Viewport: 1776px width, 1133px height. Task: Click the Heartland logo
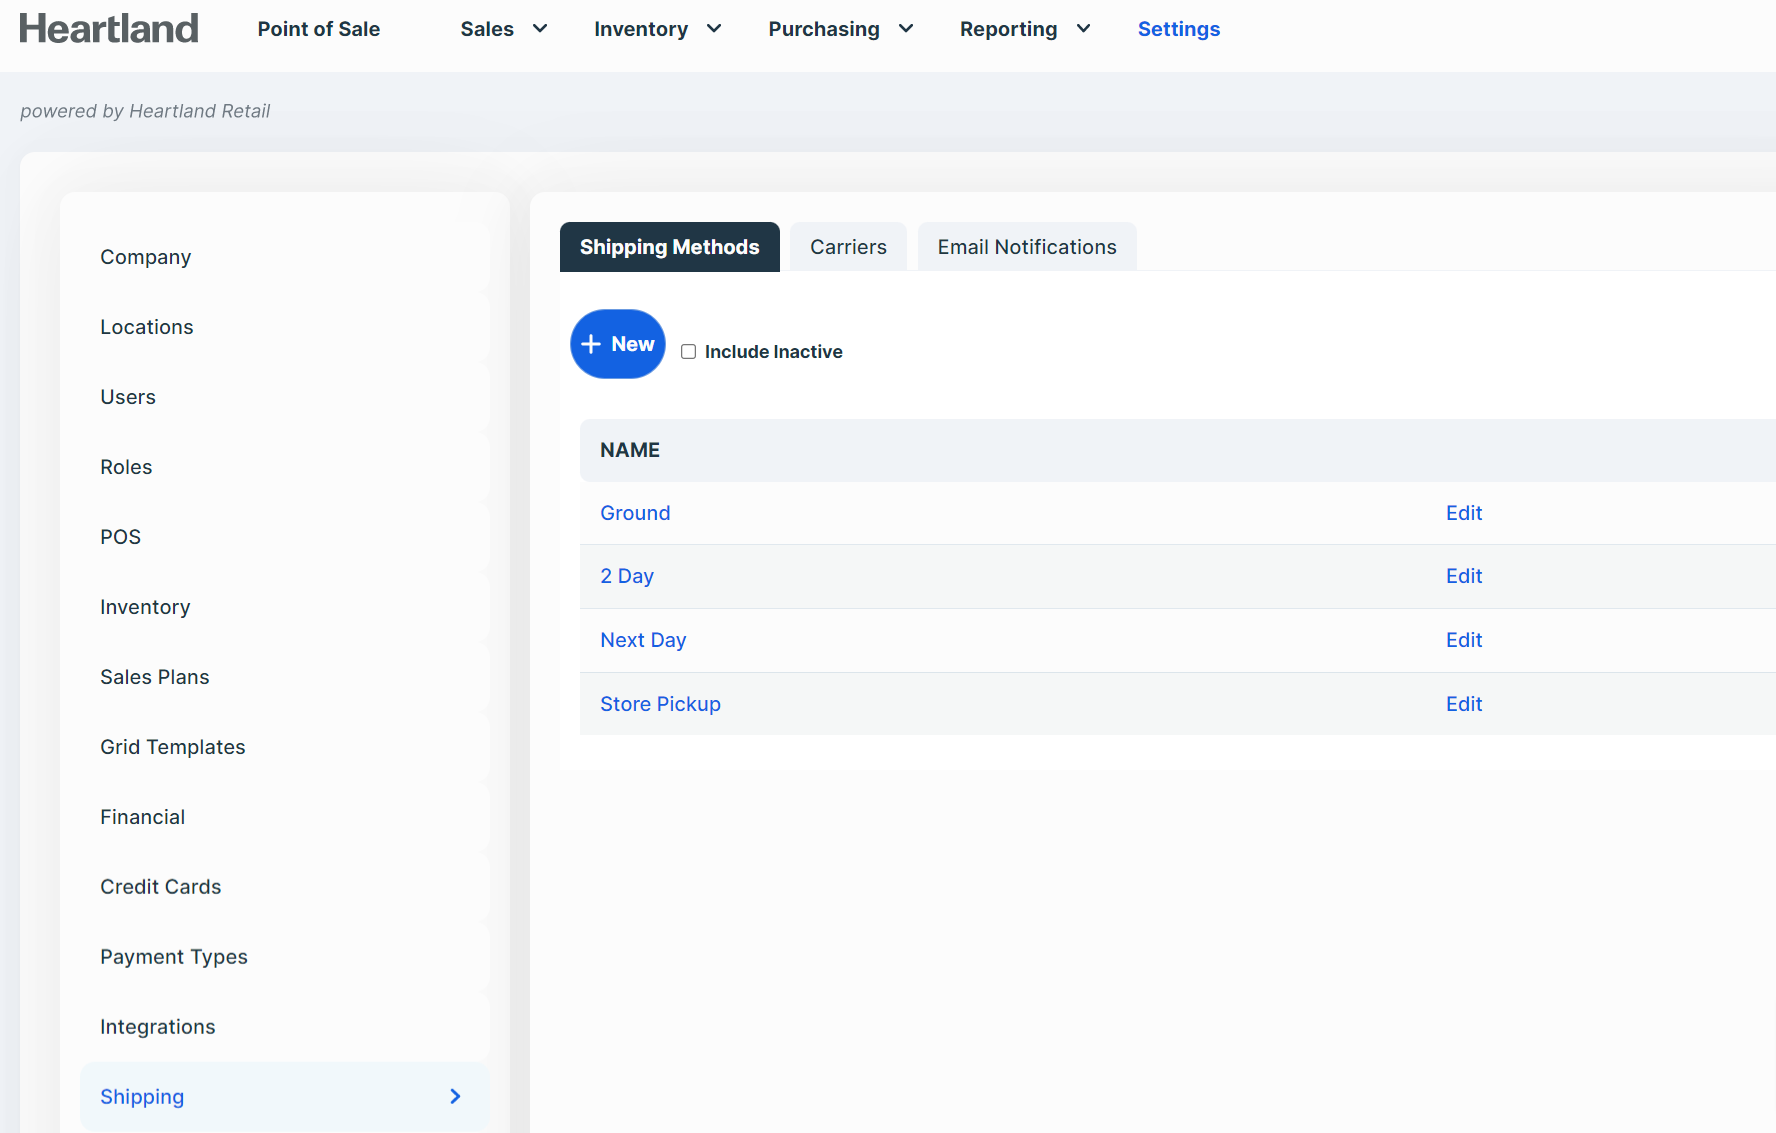pyautogui.click(x=109, y=29)
